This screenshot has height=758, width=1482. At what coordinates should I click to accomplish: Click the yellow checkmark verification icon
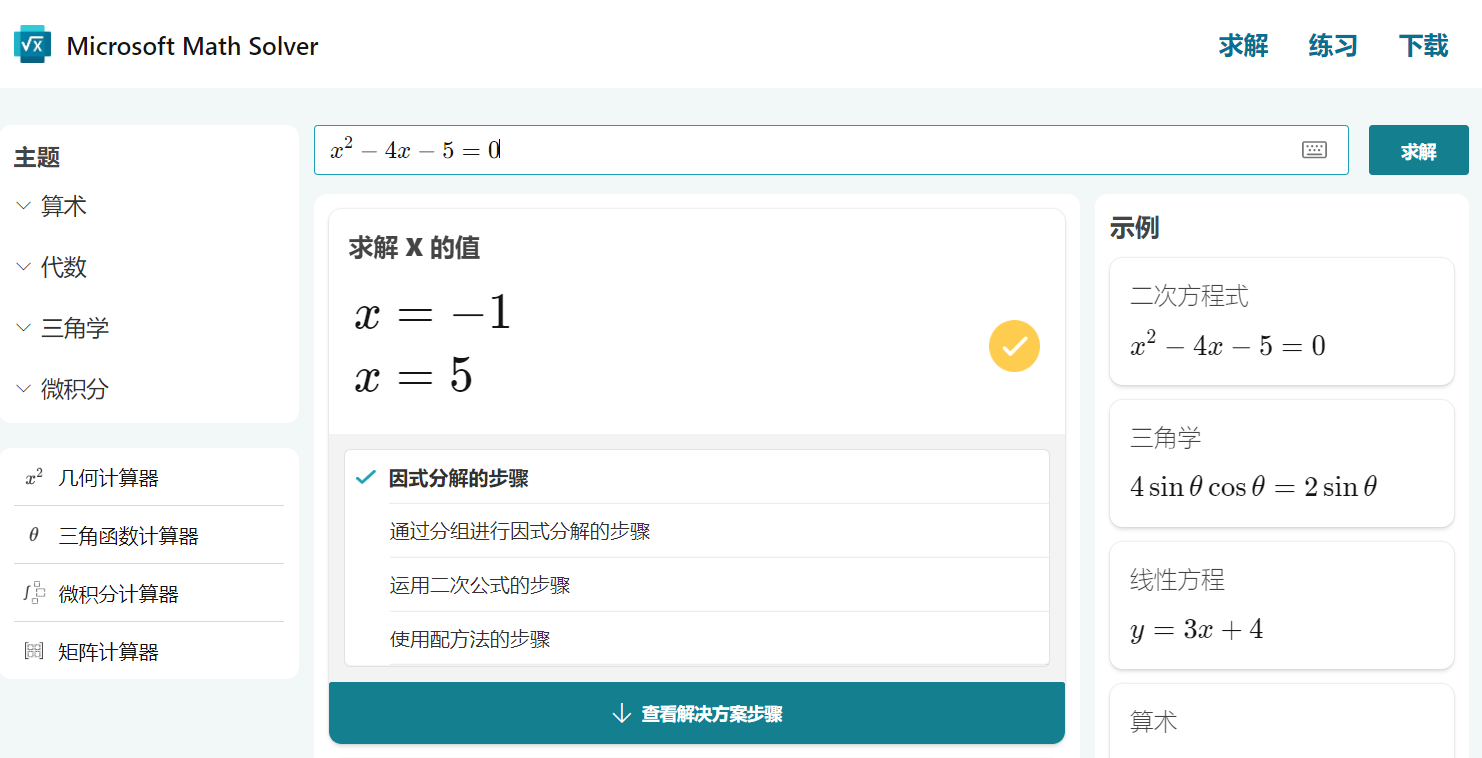[1014, 346]
